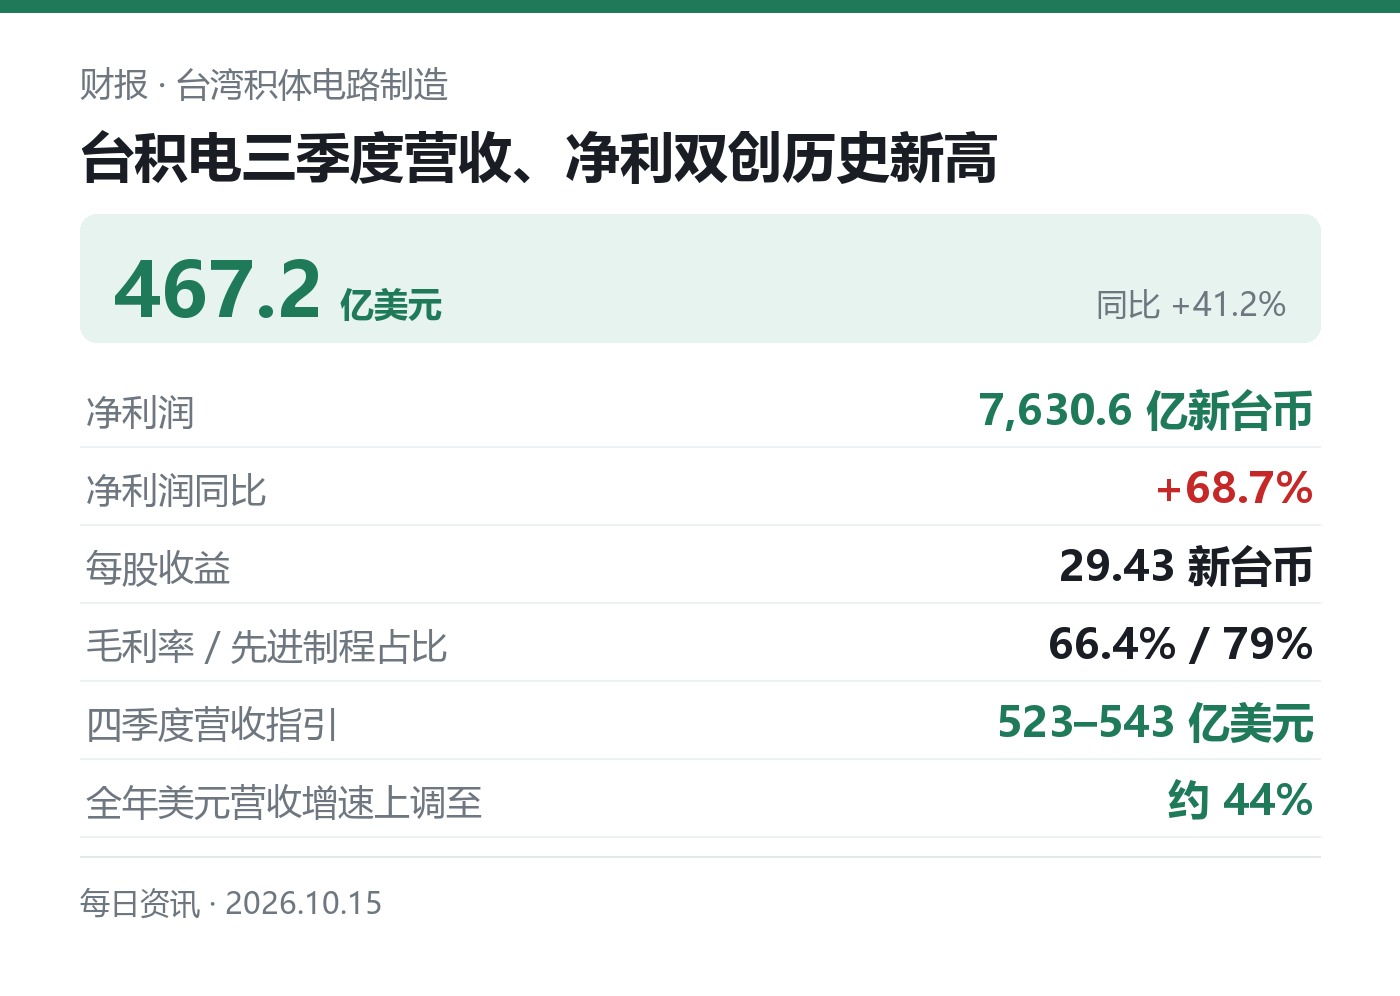Screen dimensions: 1400x996
Task: Click the footer '每日资讯 · 2026.10.15'
Action: pos(231,903)
